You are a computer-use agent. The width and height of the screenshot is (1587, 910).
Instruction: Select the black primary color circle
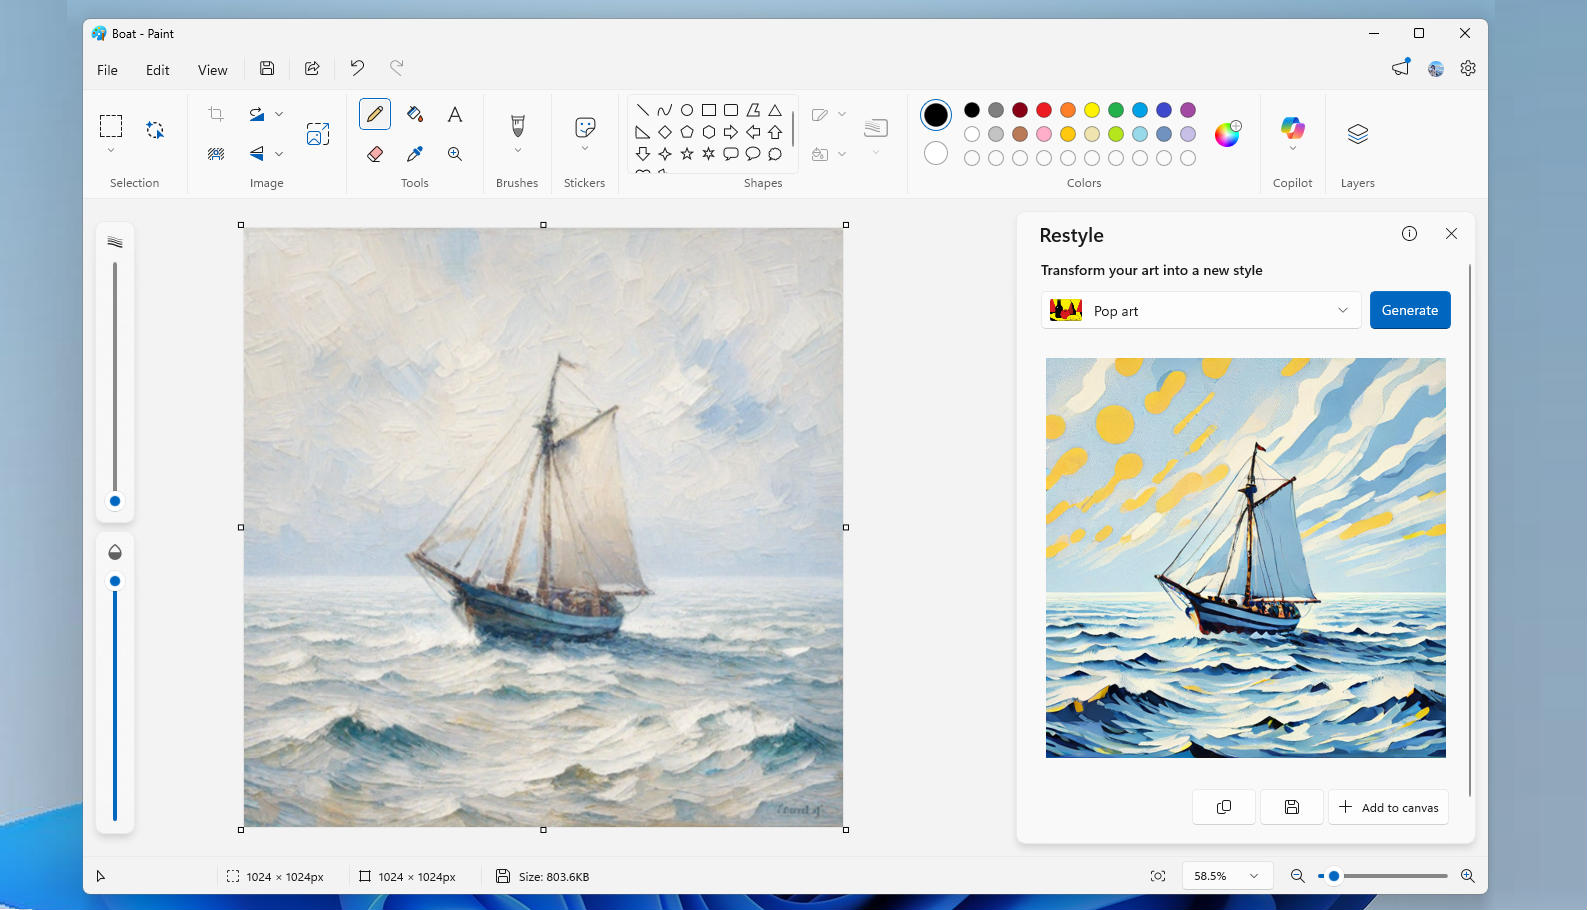[936, 115]
